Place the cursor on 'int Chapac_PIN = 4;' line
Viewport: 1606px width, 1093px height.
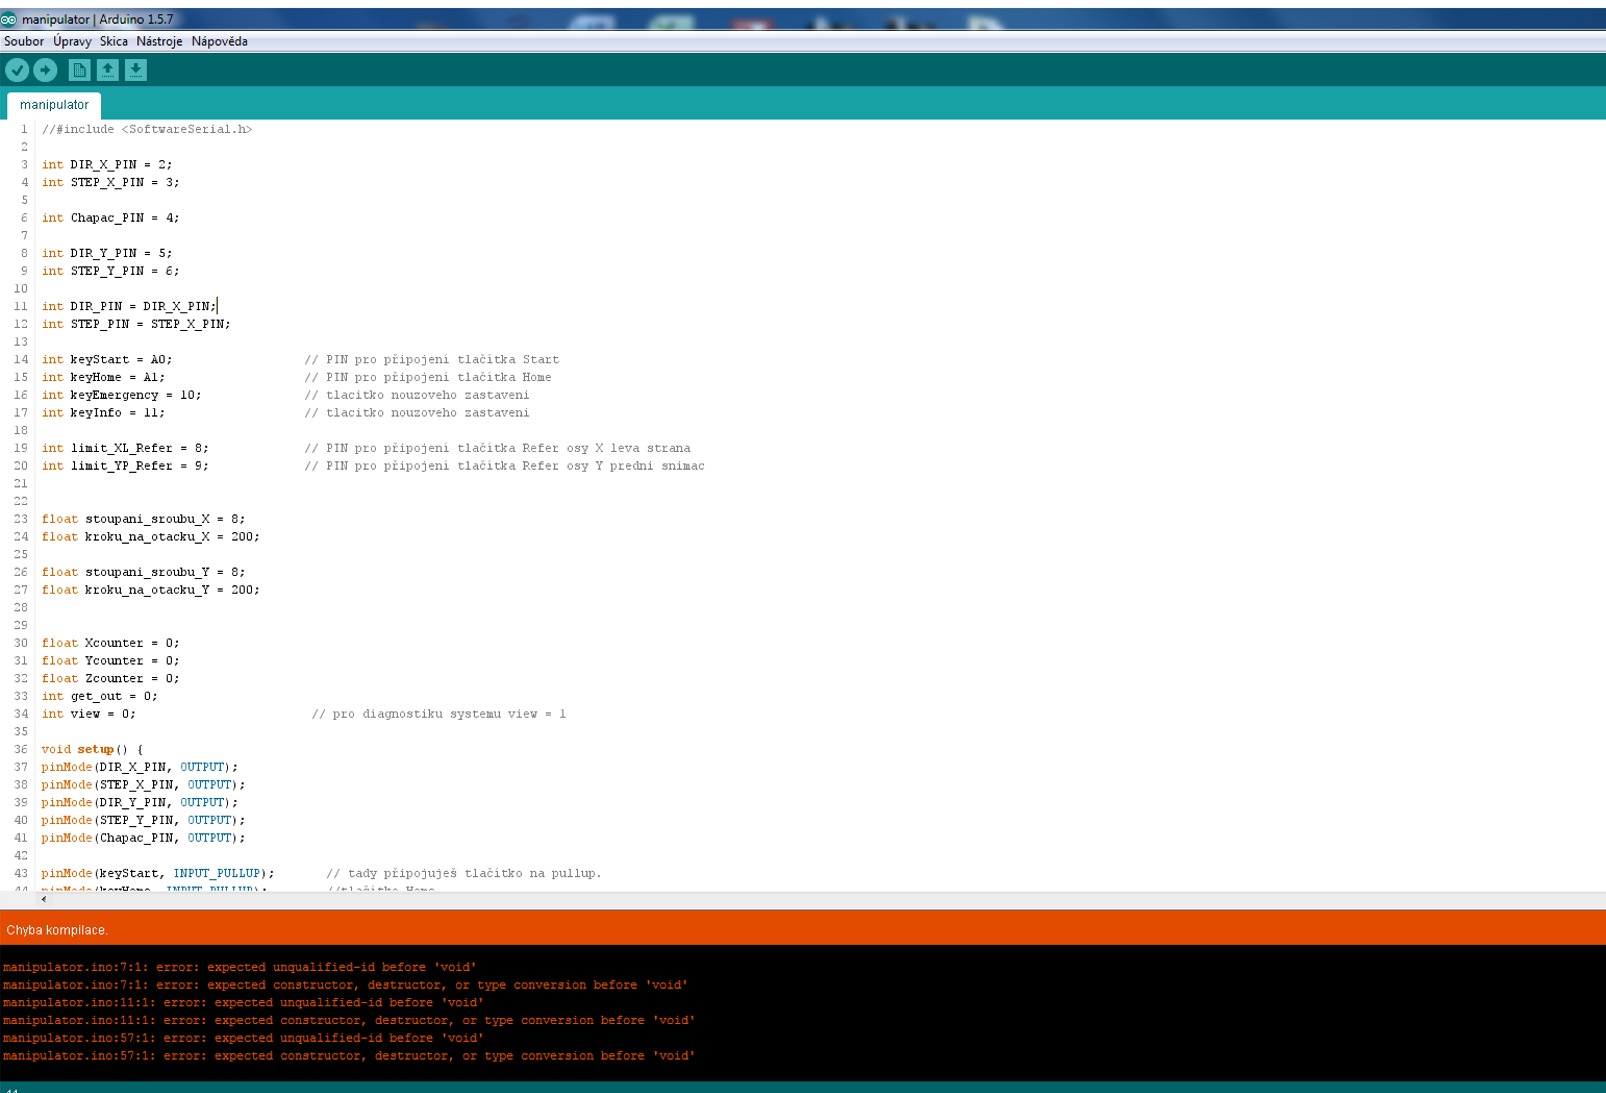point(110,218)
